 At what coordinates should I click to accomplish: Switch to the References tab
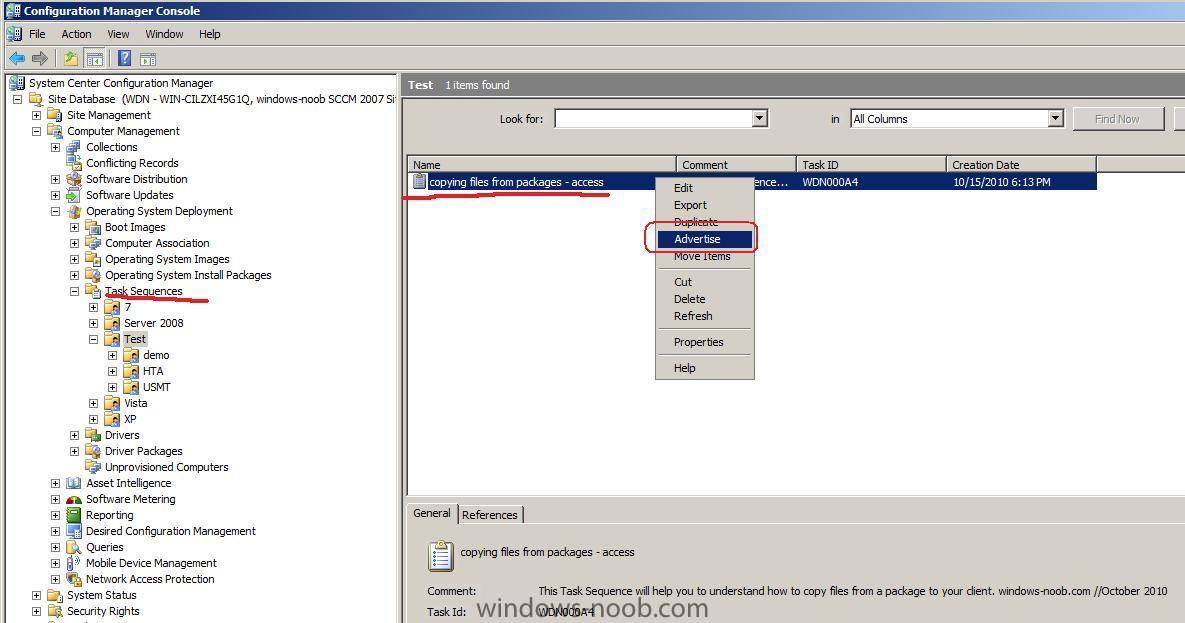[x=490, y=515]
